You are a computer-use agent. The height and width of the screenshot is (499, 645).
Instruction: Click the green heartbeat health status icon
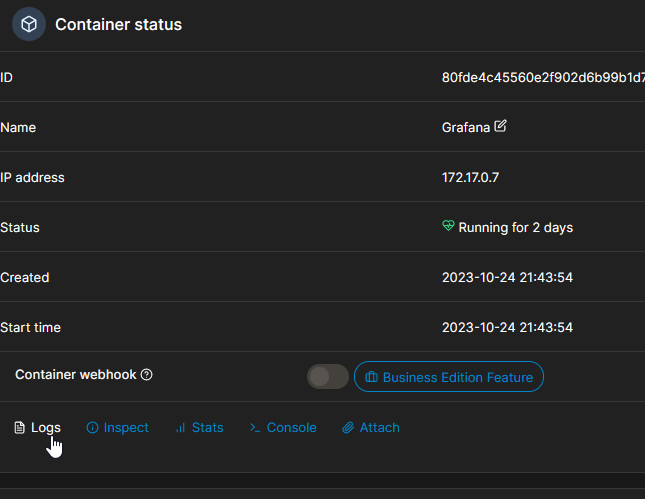click(x=448, y=225)
